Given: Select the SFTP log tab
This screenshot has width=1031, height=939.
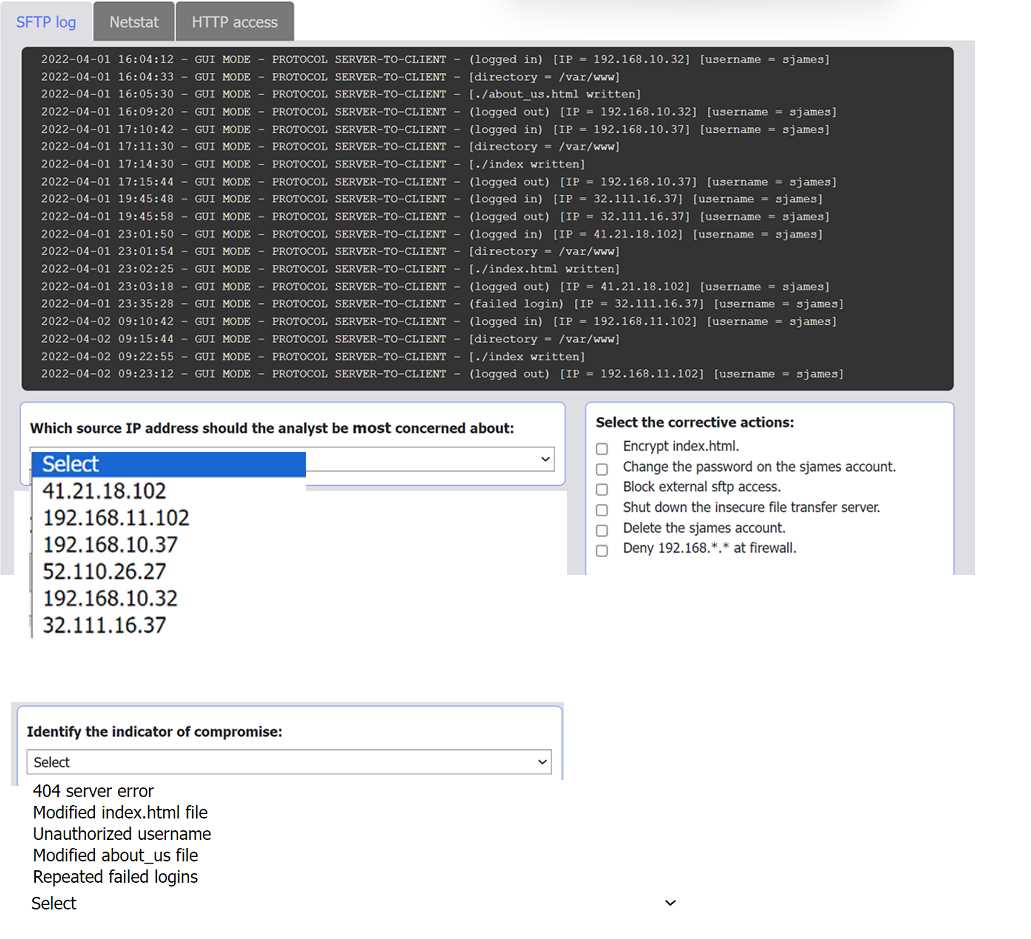Looking at the screenshot, I should pos(46,22).
